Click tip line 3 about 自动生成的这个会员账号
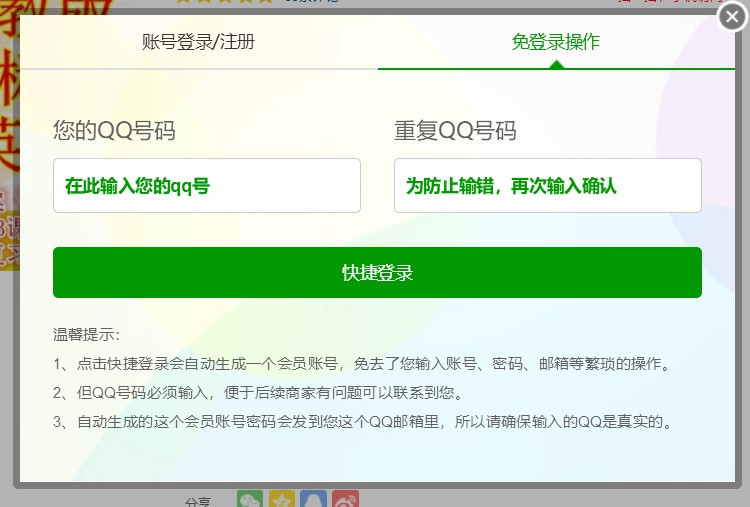 pyautogui.click(x=363, y=422)
